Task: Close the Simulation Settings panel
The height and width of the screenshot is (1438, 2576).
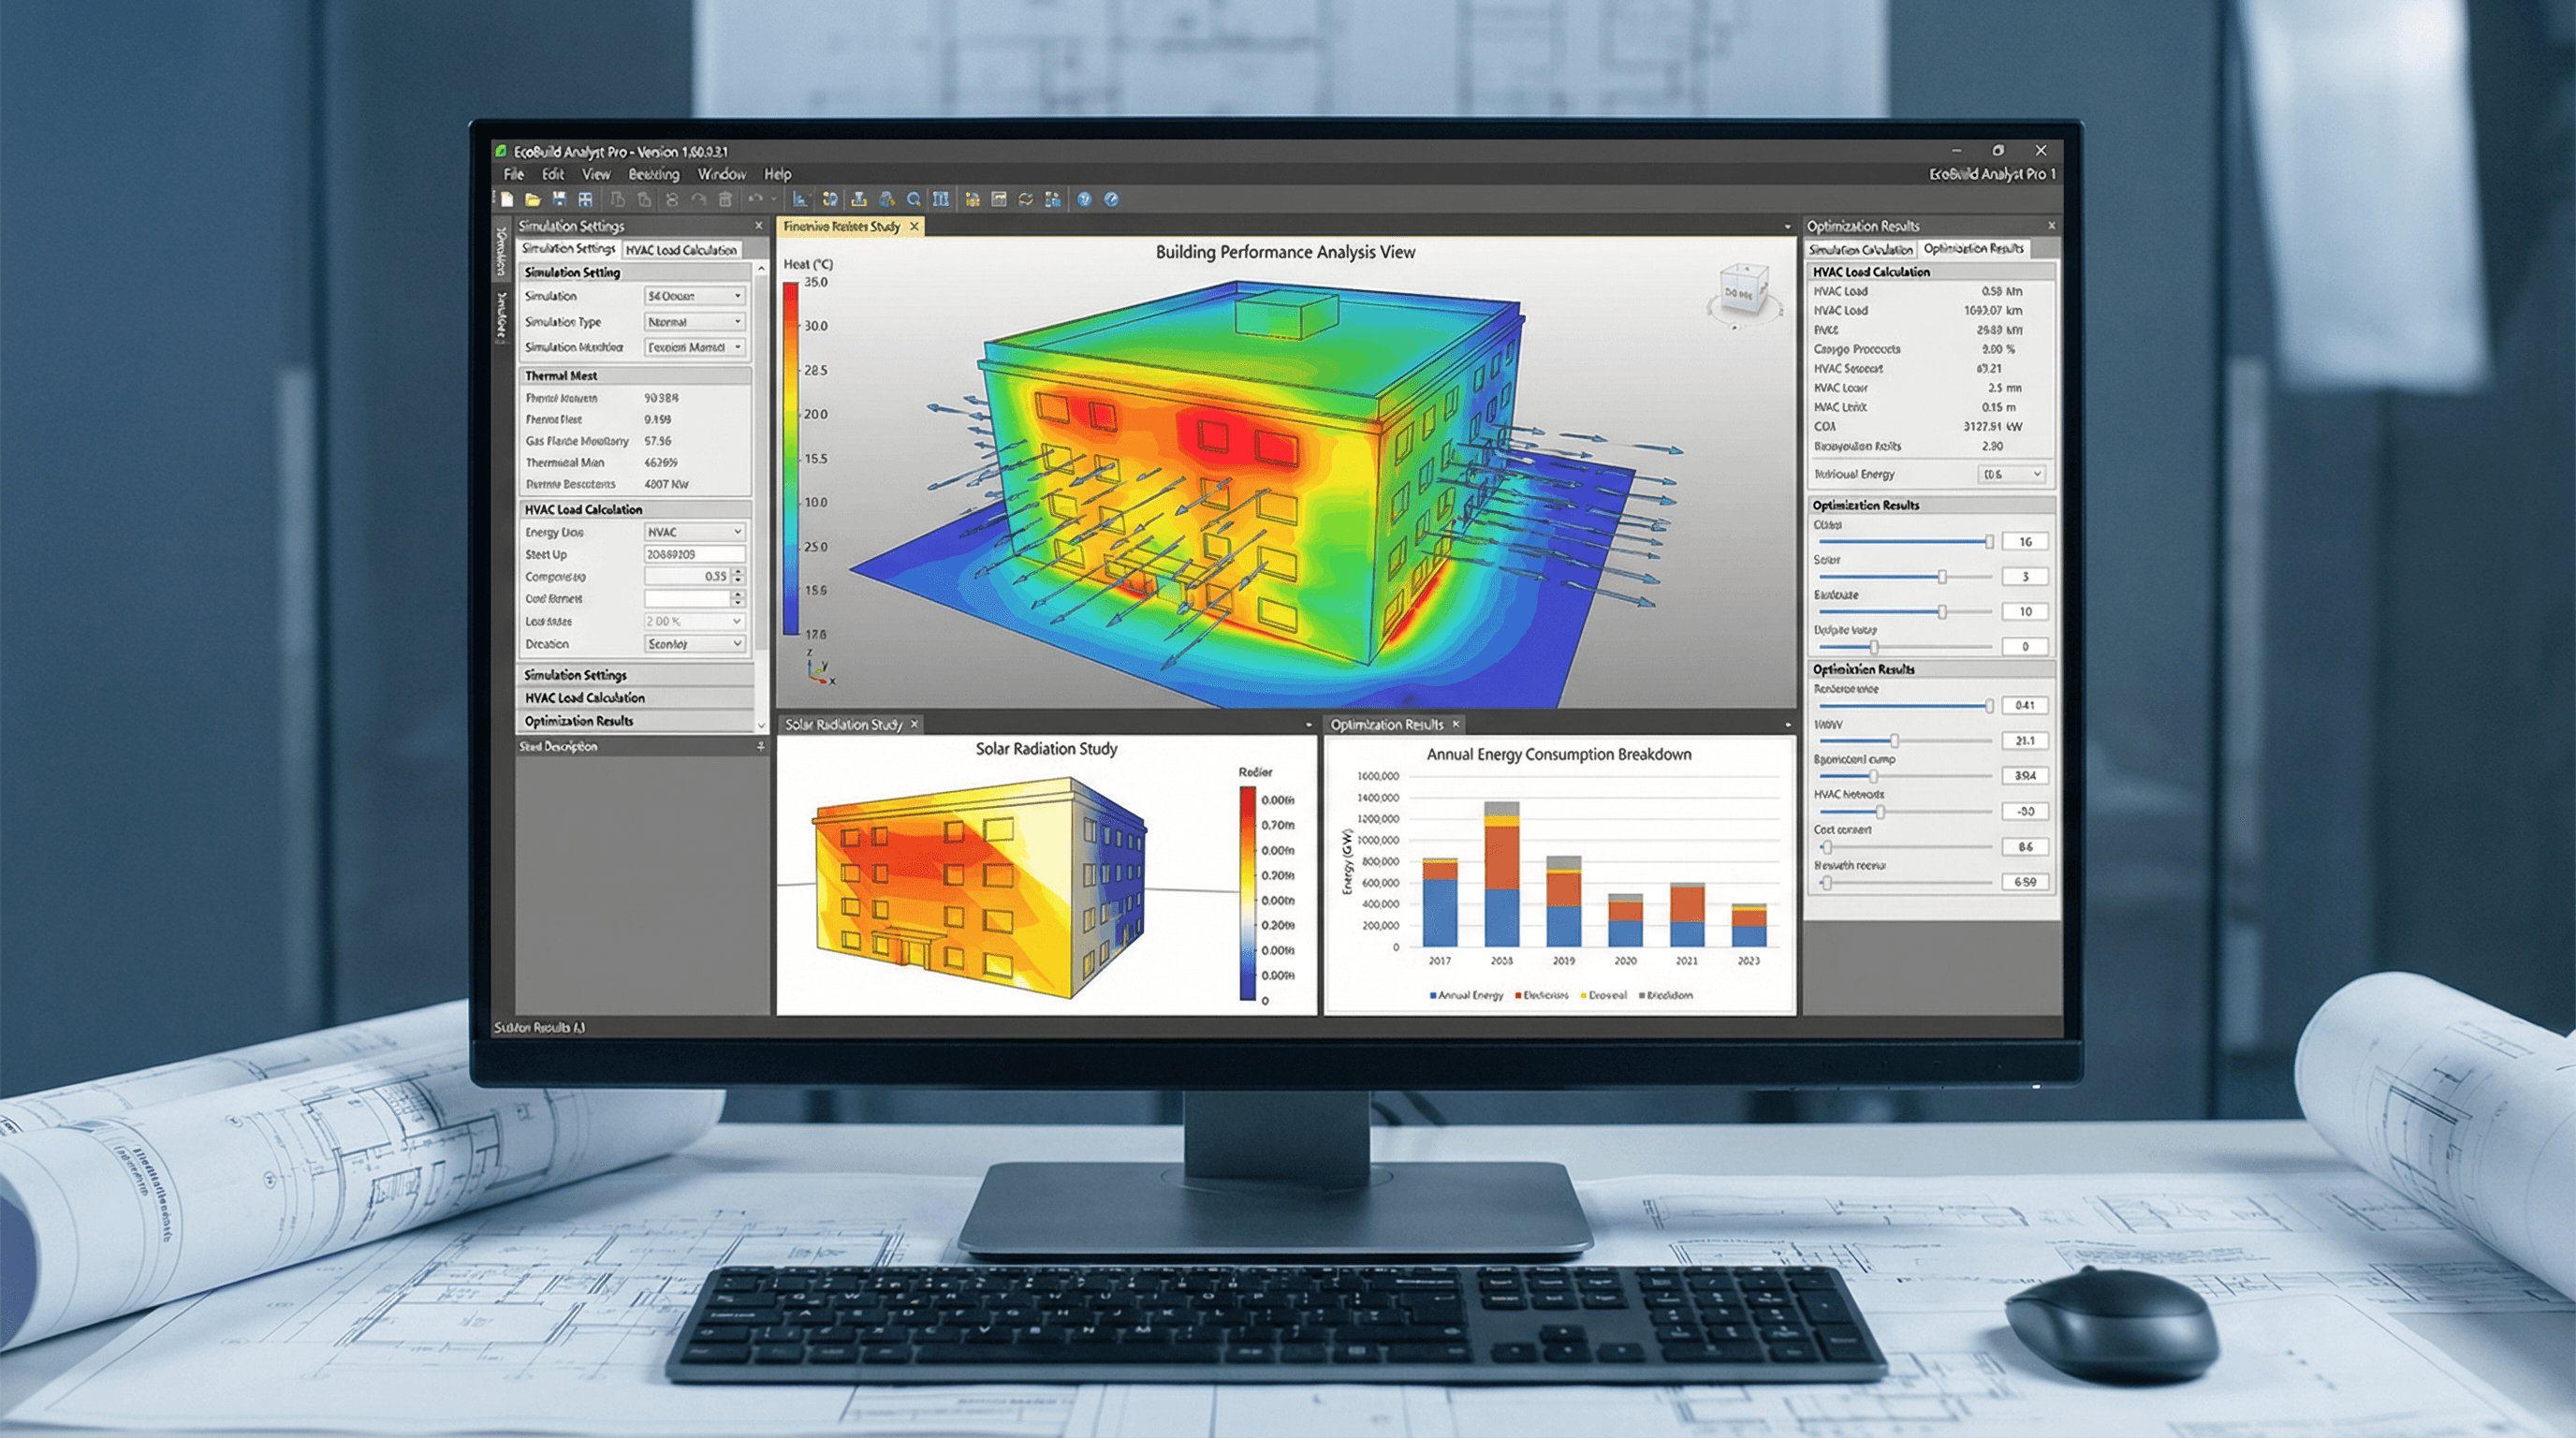Action: coord(759,226)
